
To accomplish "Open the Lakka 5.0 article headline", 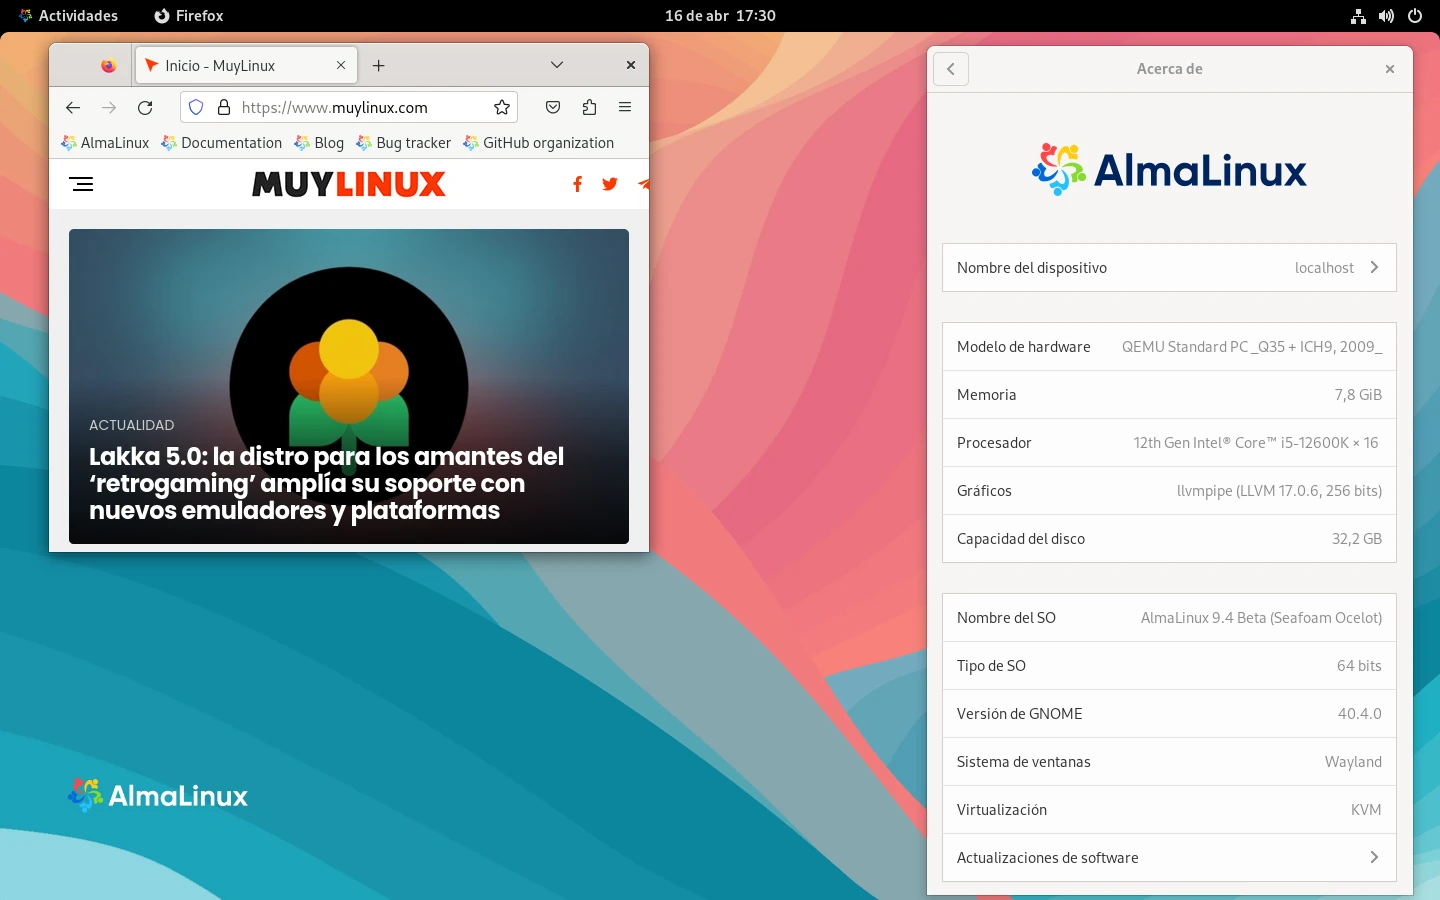I will (326, 483).
